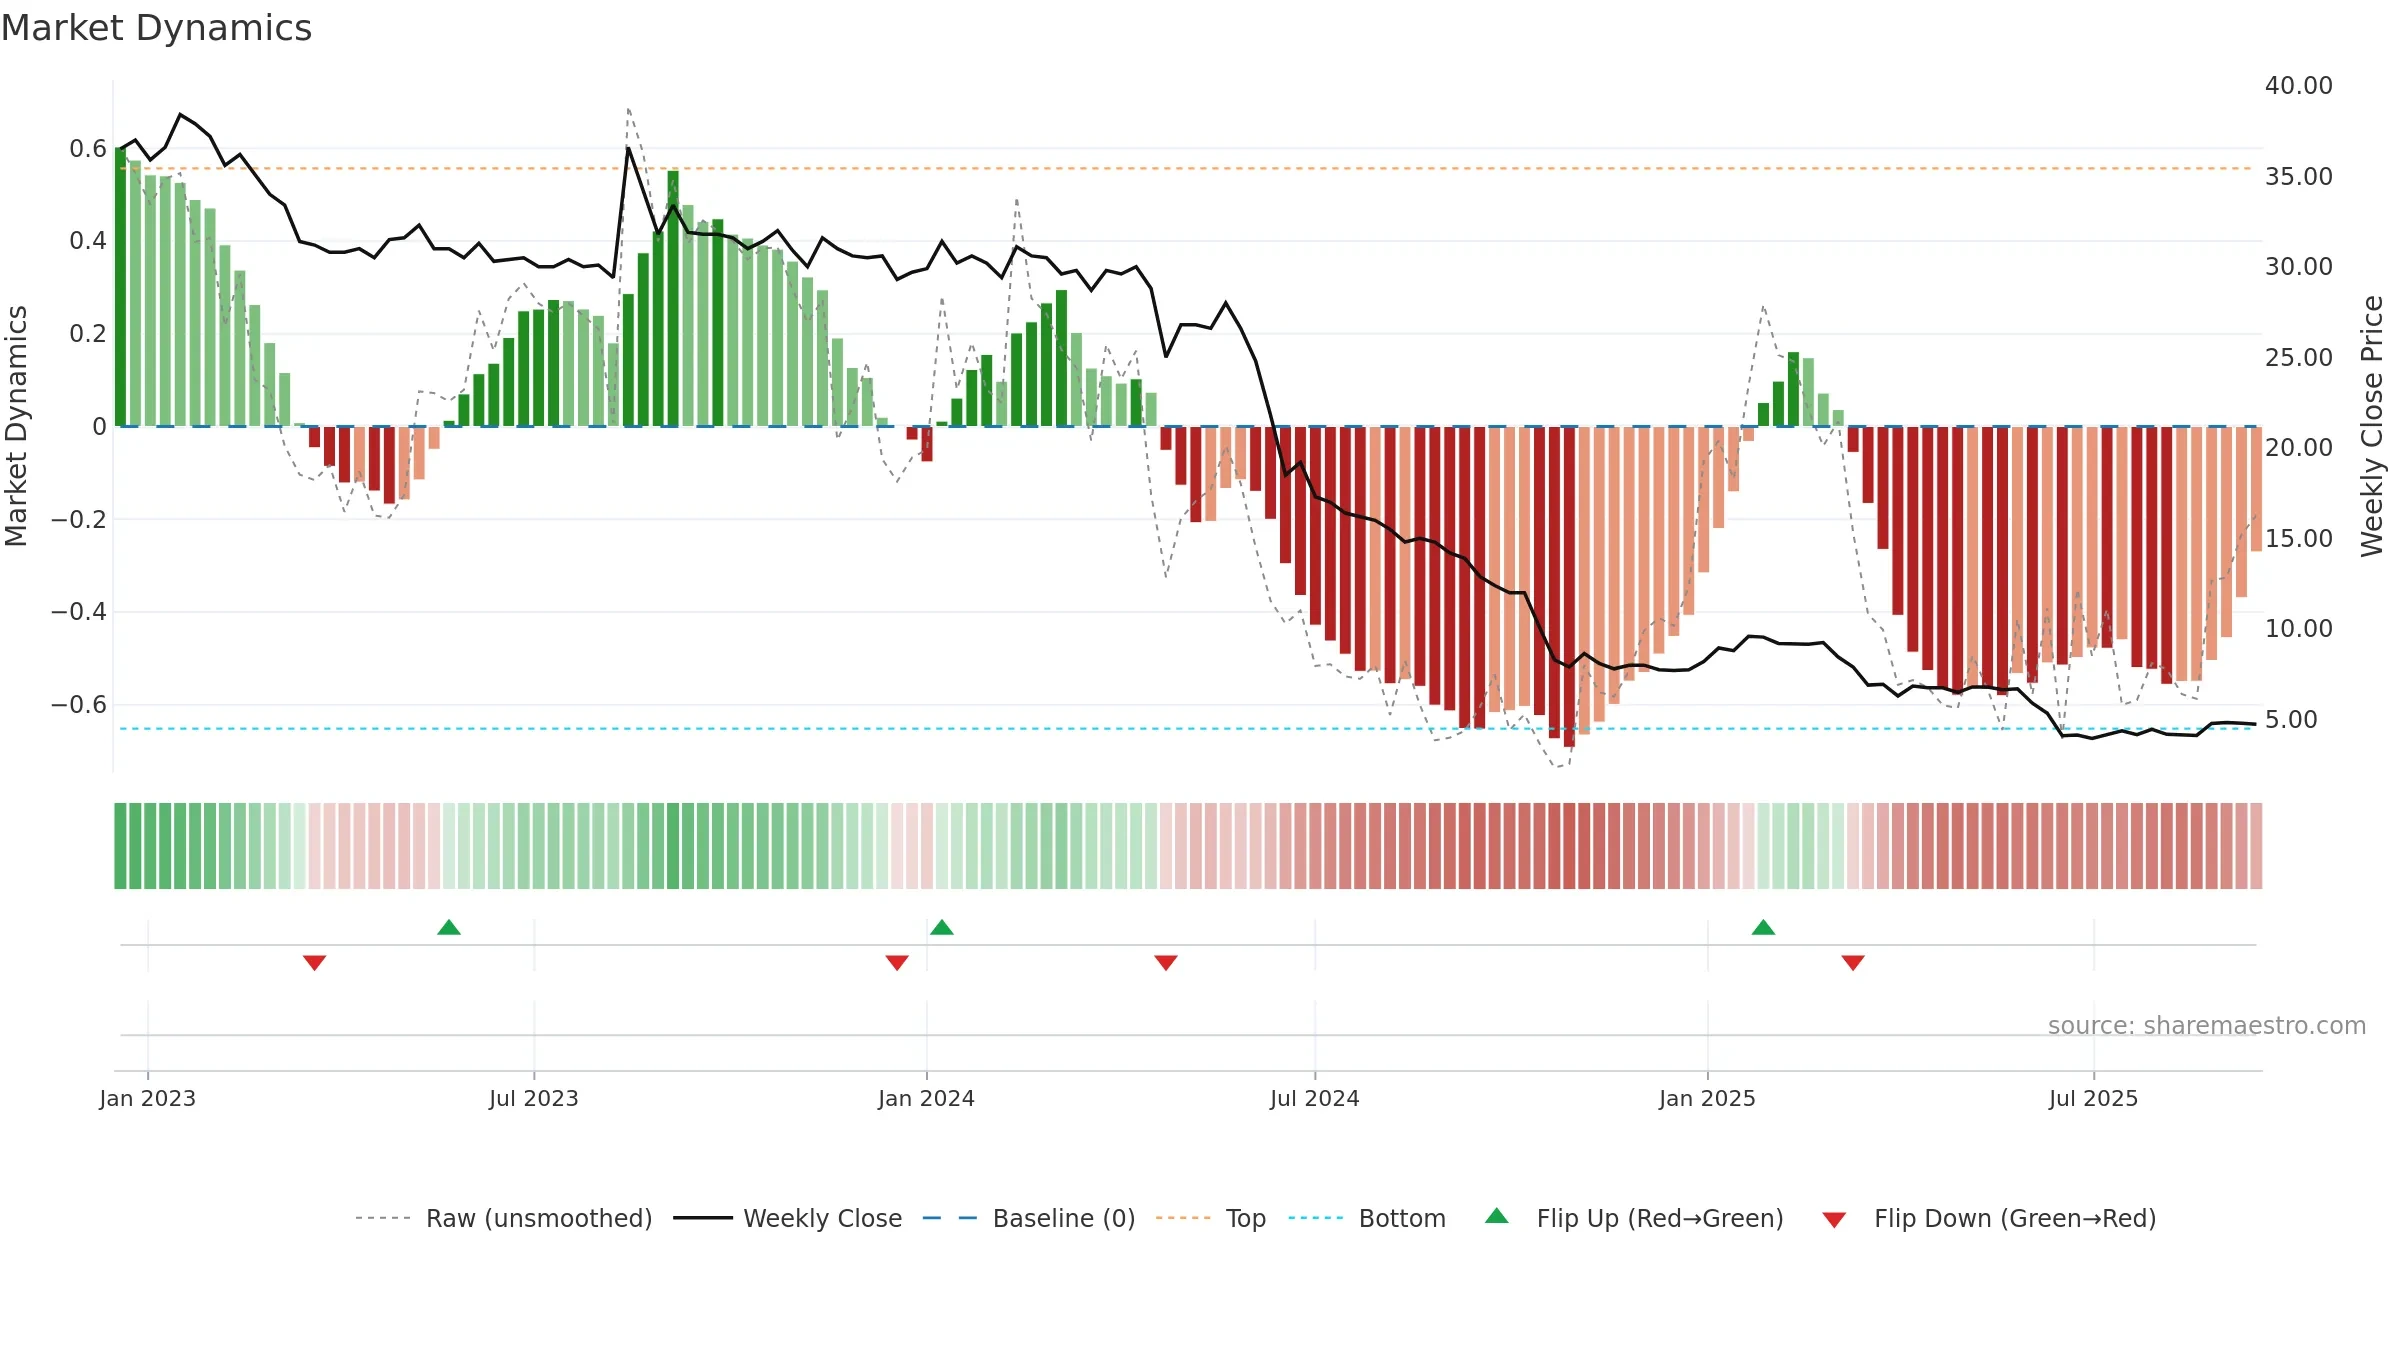Viewport: 2400px width, 1350px height.
Task: Click the red flip-down marker around April 2024
Action: [1166, 963]
